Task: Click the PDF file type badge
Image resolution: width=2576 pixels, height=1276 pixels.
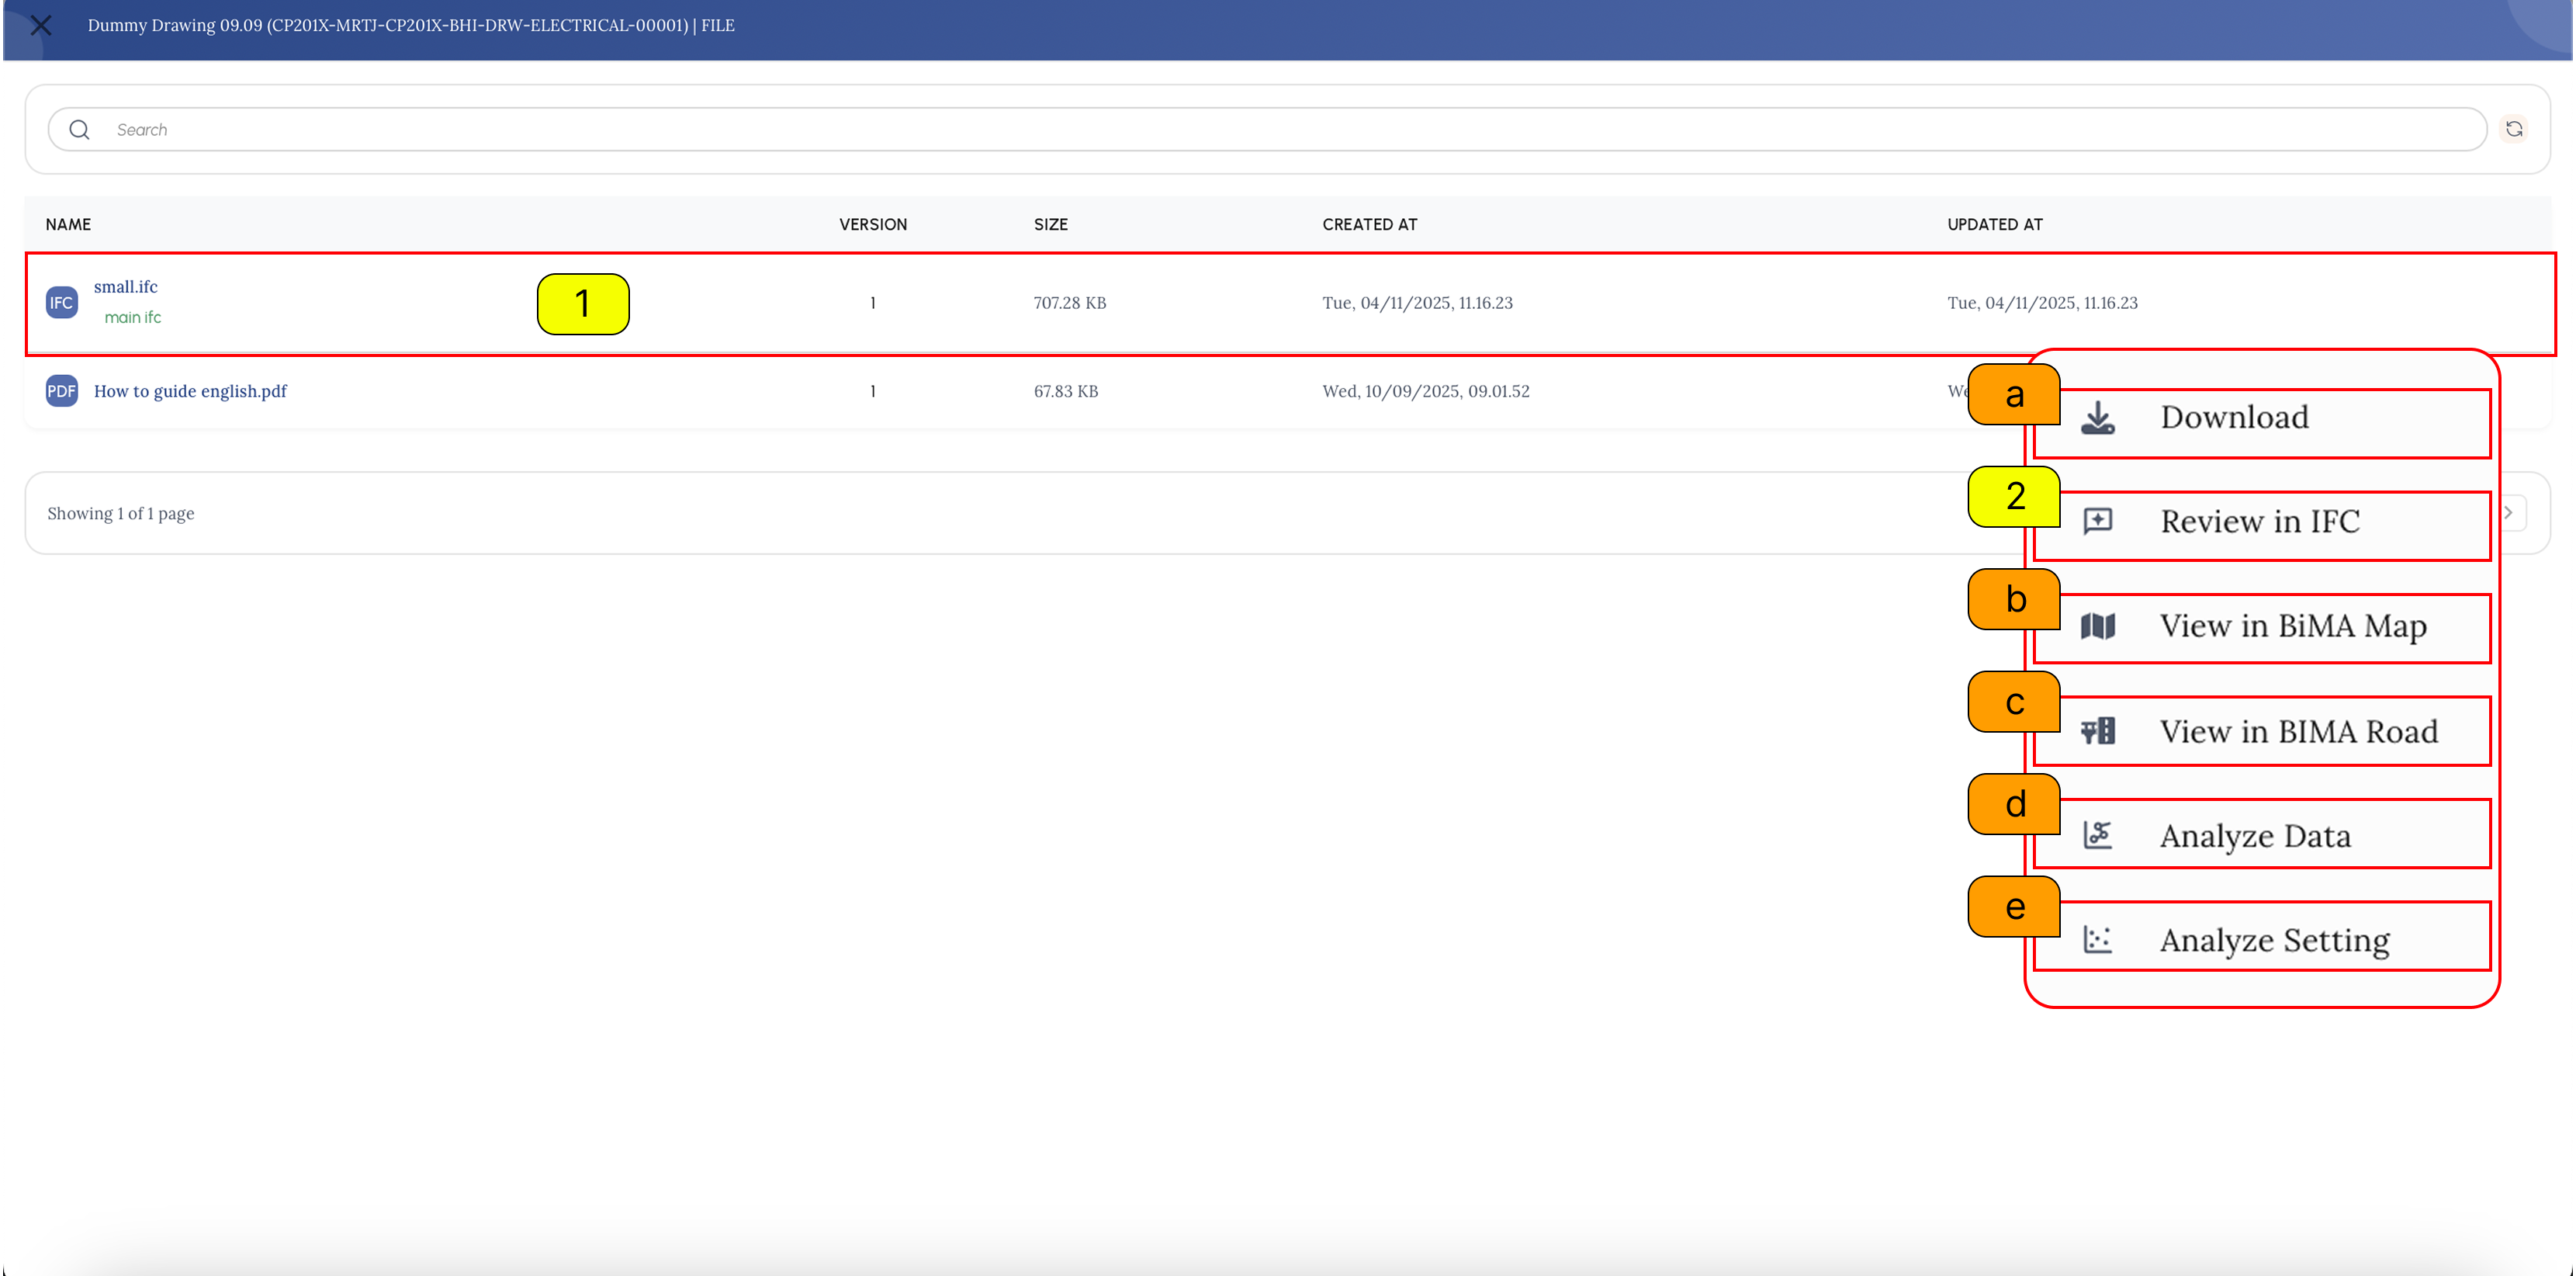Action: [61, 391]
